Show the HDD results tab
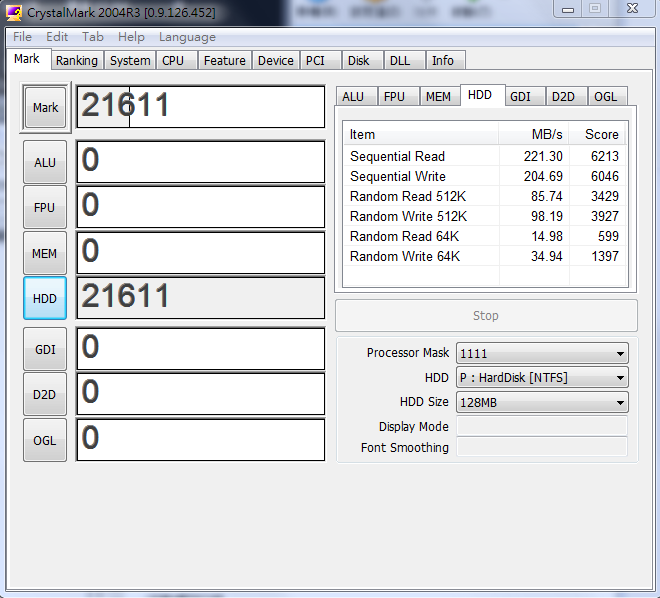 point(482,95)
